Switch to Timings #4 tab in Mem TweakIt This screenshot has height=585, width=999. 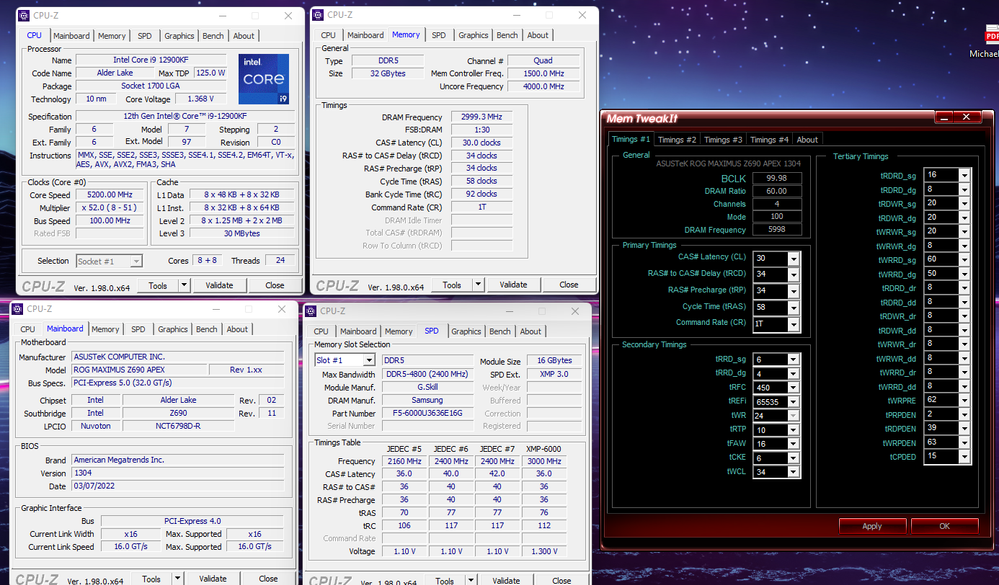[768, 140]
